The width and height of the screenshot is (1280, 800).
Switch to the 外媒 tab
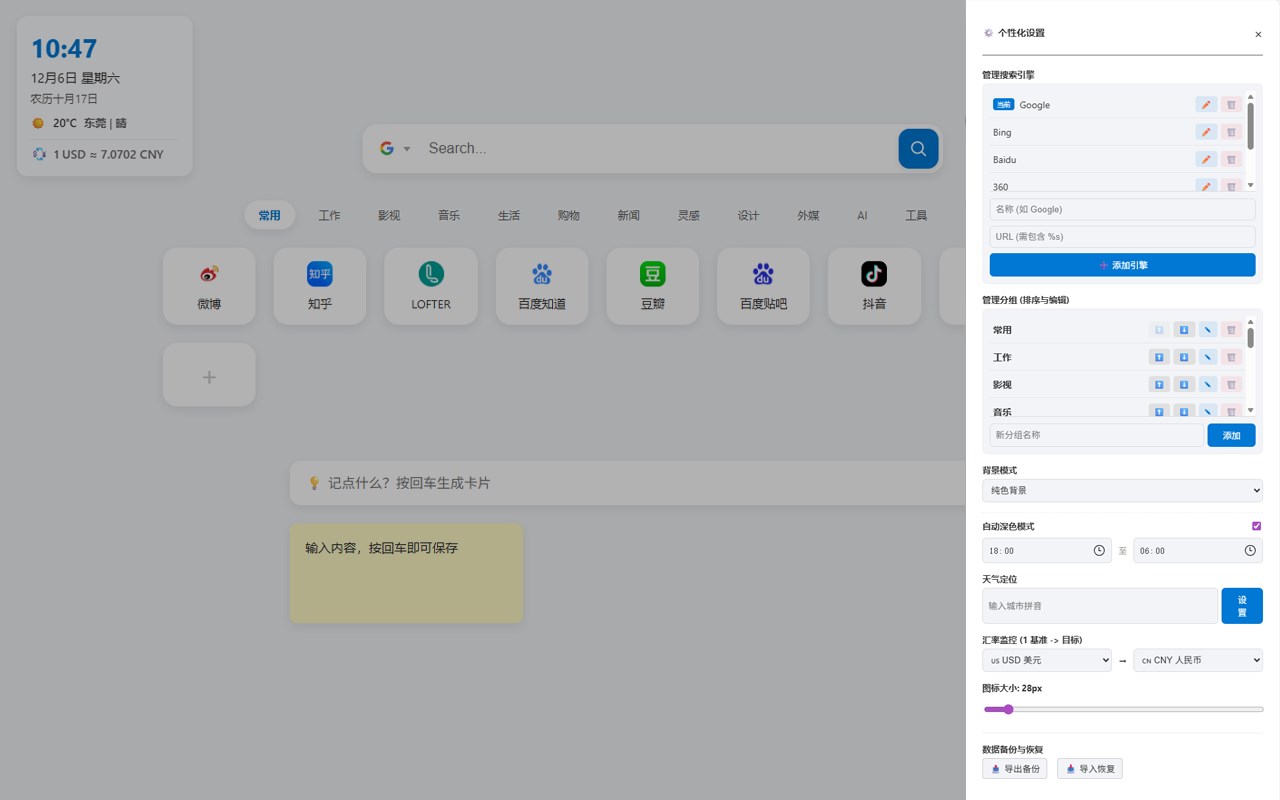[808, 215]
